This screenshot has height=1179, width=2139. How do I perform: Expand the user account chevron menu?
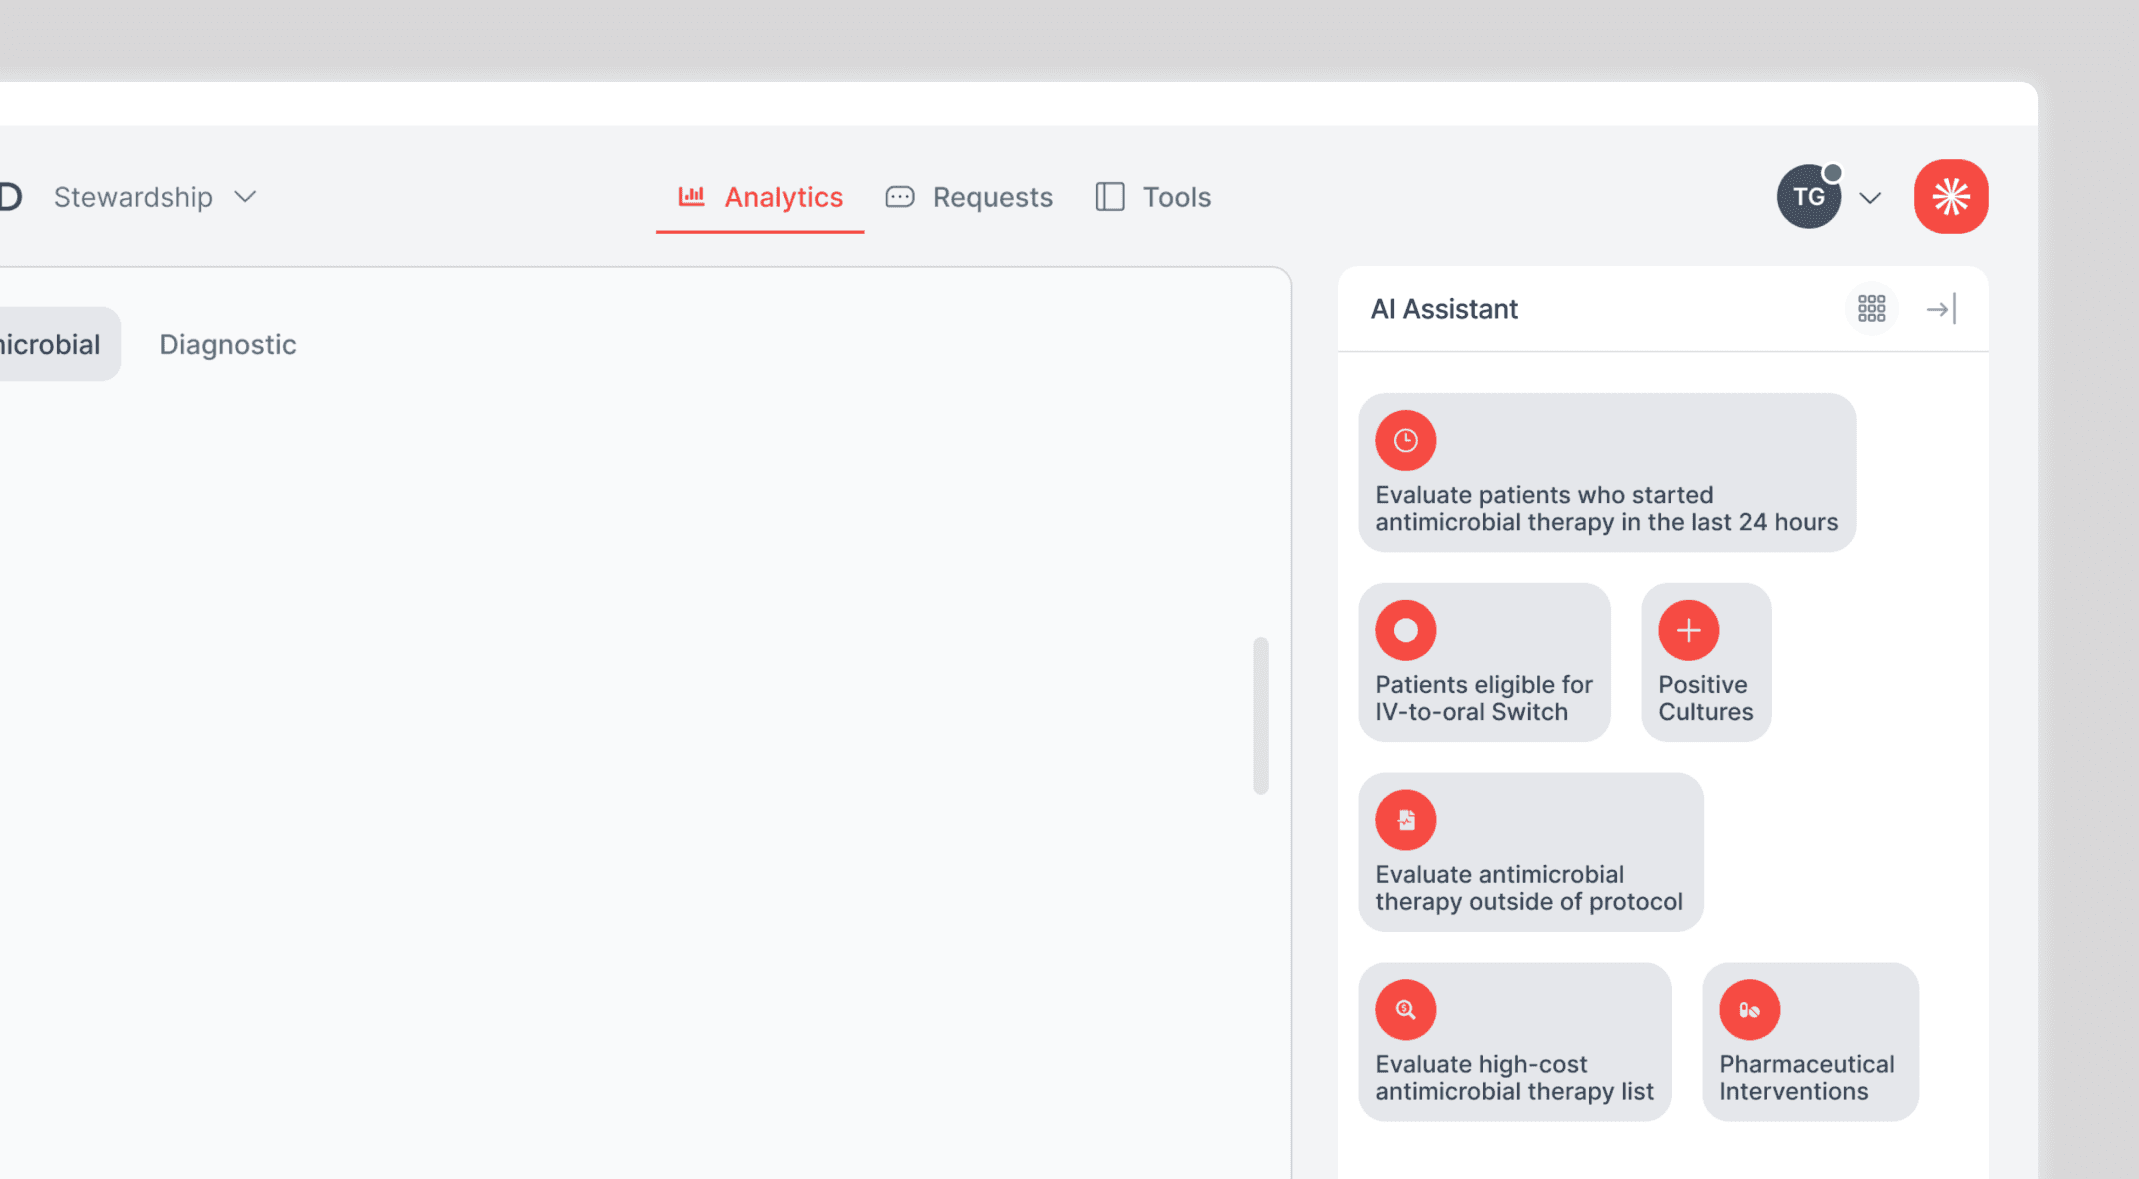(x=1870, y=198)
